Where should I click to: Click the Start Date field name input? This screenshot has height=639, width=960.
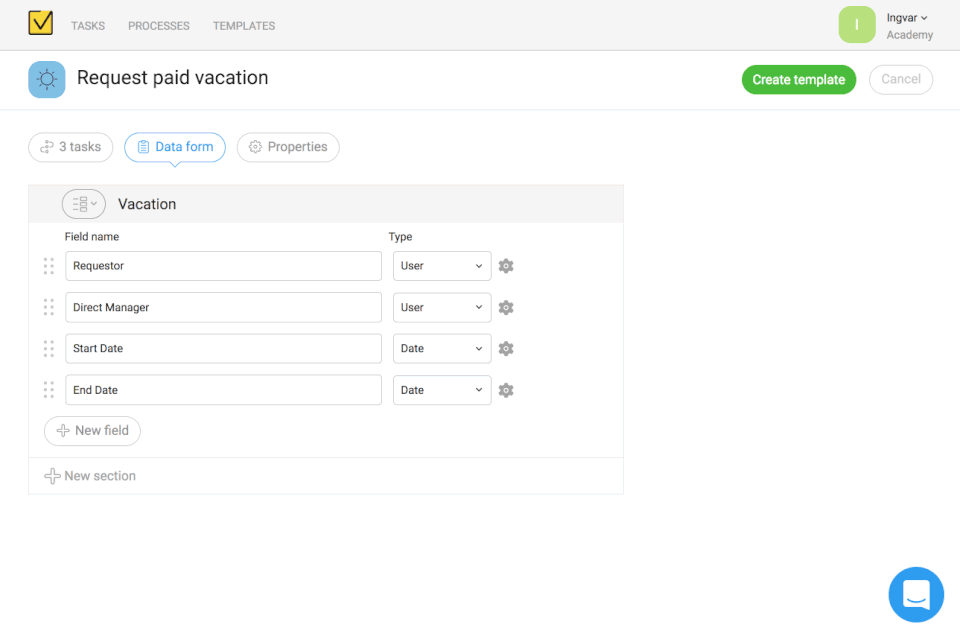pos(223,349)
